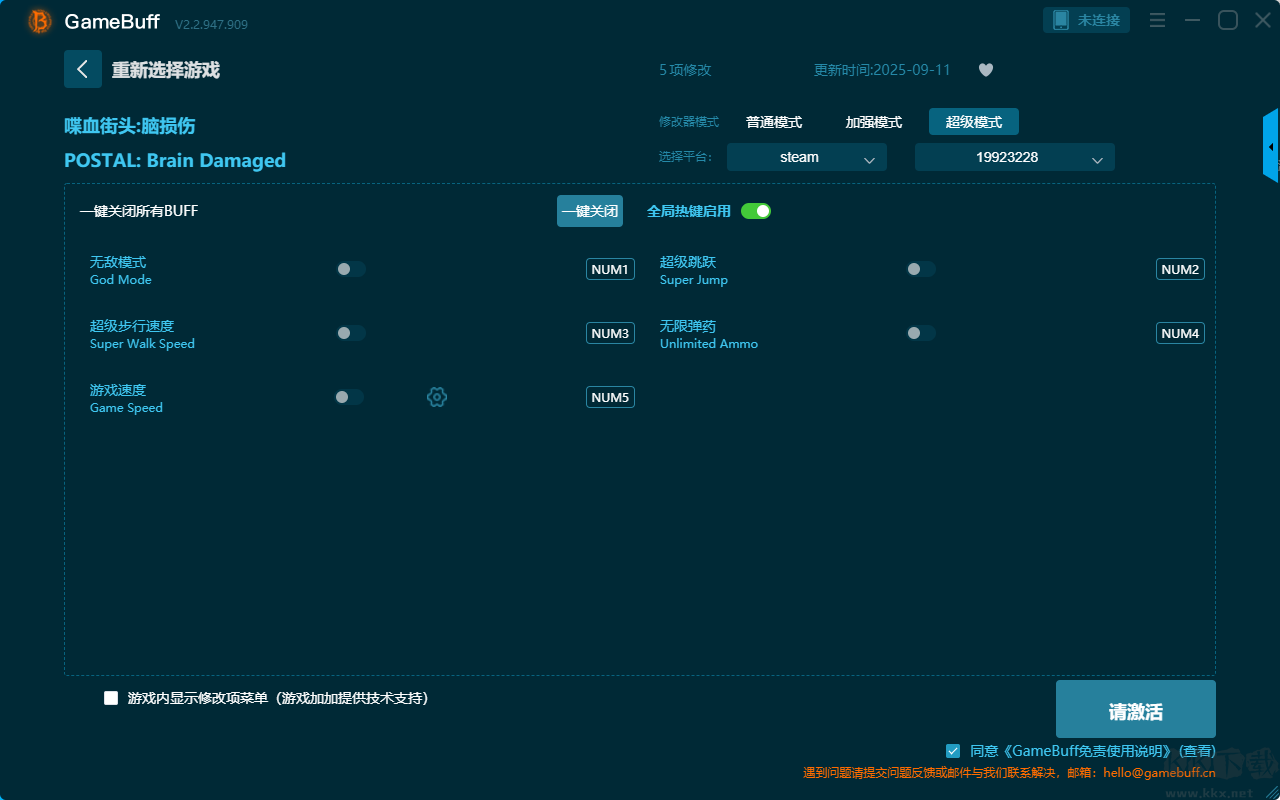Expand the blue side panel arrow
1280x800 pixels.
point(1270,147)
